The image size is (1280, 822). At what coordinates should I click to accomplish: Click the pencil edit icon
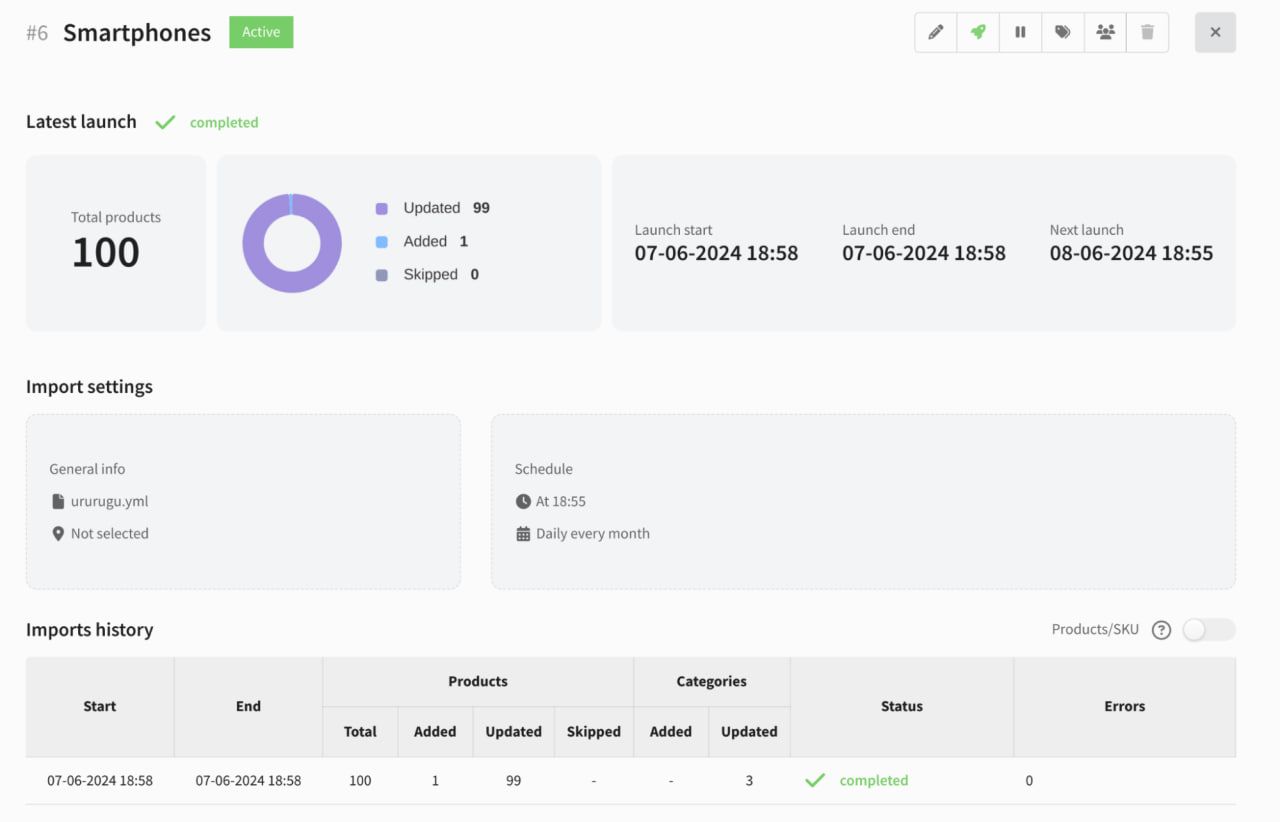936,32
